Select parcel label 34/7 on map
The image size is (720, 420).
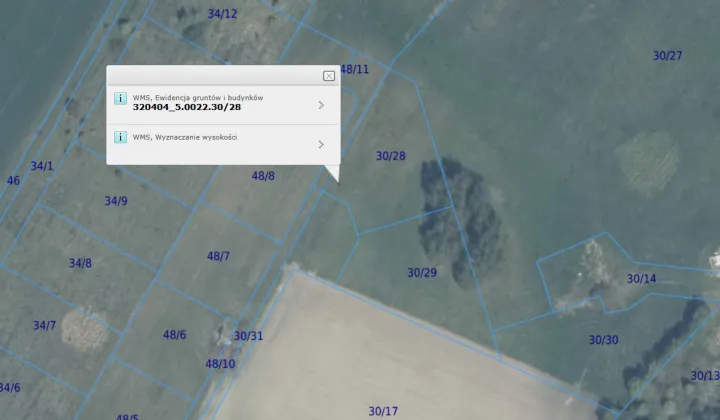[44, 326]
